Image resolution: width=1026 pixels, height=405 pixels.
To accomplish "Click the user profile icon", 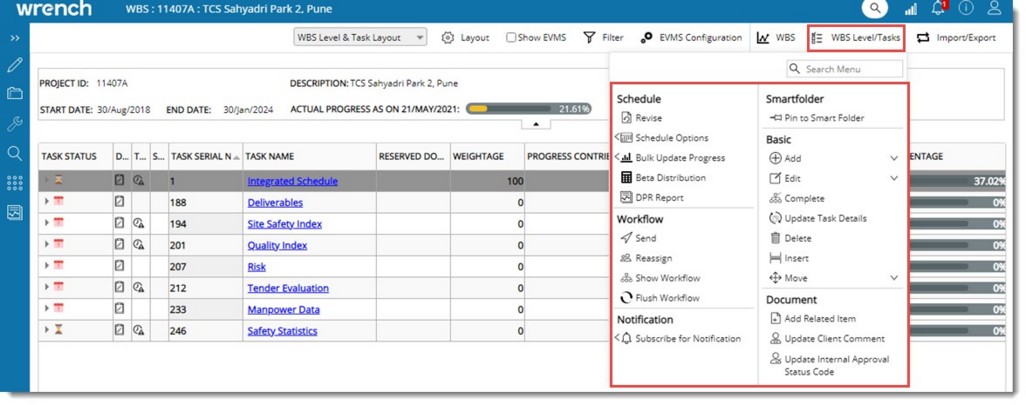I will pyautogui.click(x=993, y=9).
